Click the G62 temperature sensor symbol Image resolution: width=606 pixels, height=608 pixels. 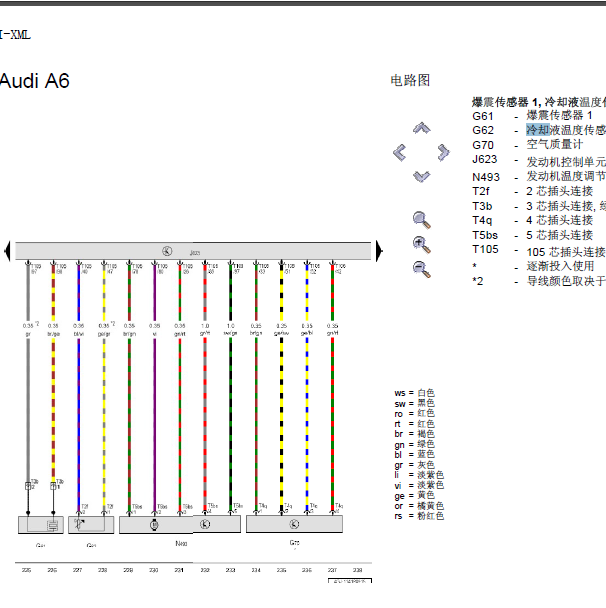pyautogui.click(x=79, y=523)
